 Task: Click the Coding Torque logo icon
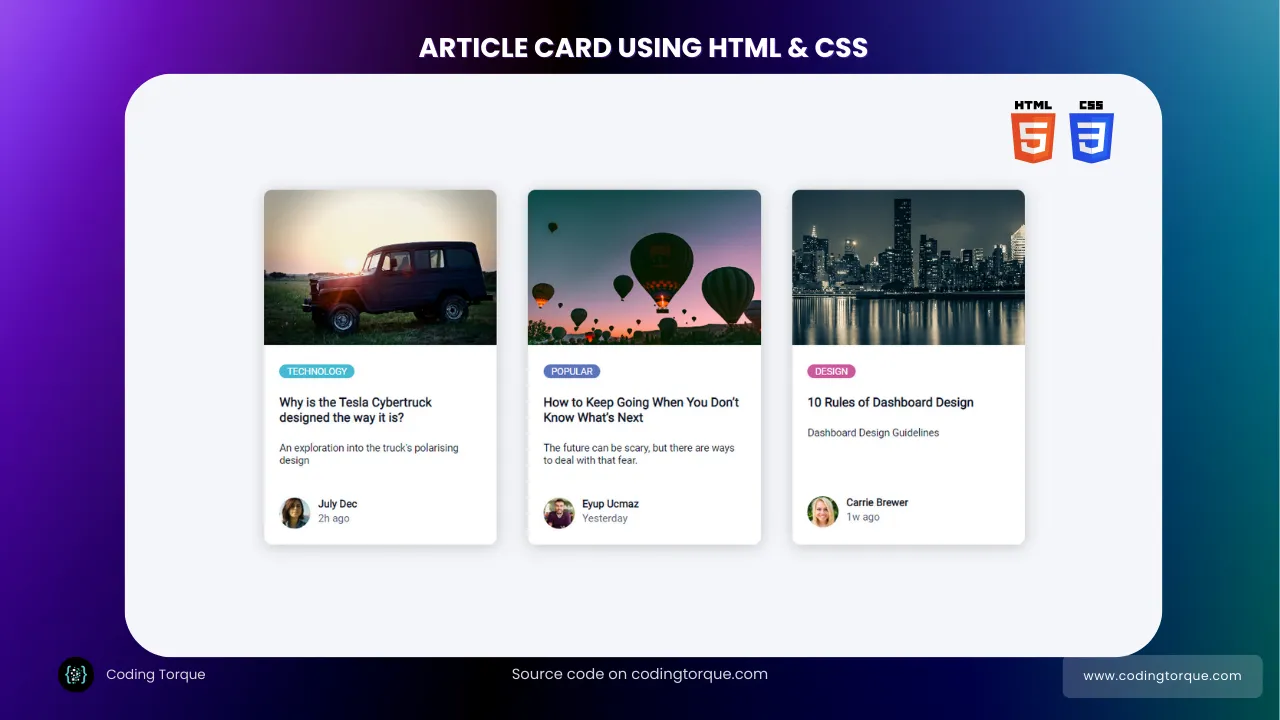pyautogui.click(x=76, y=675)
